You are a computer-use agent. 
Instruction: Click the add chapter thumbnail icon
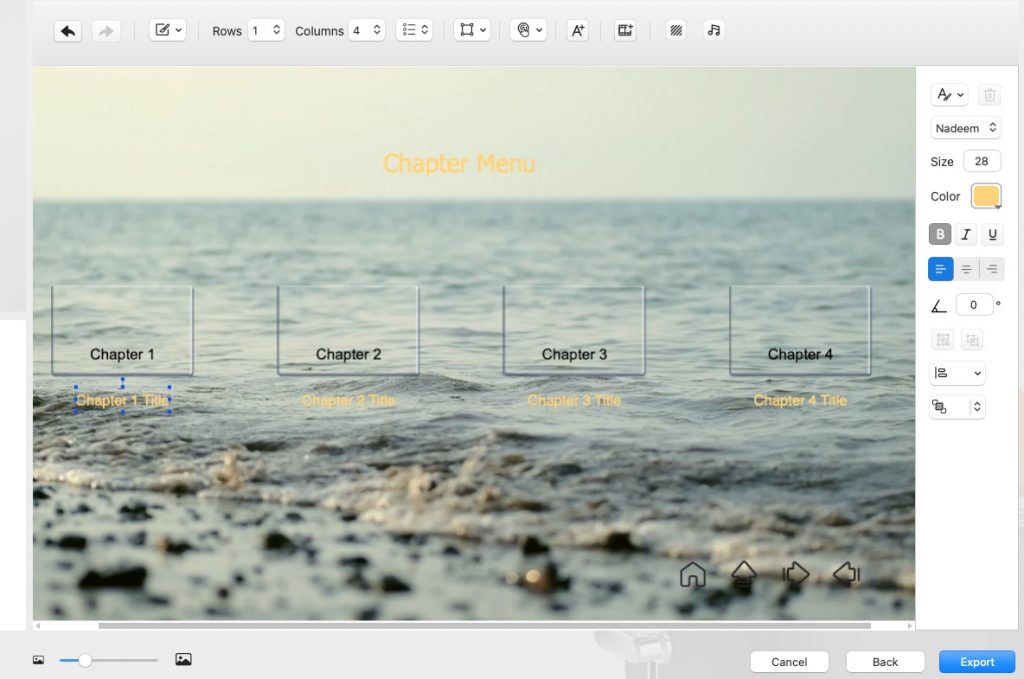626,31
